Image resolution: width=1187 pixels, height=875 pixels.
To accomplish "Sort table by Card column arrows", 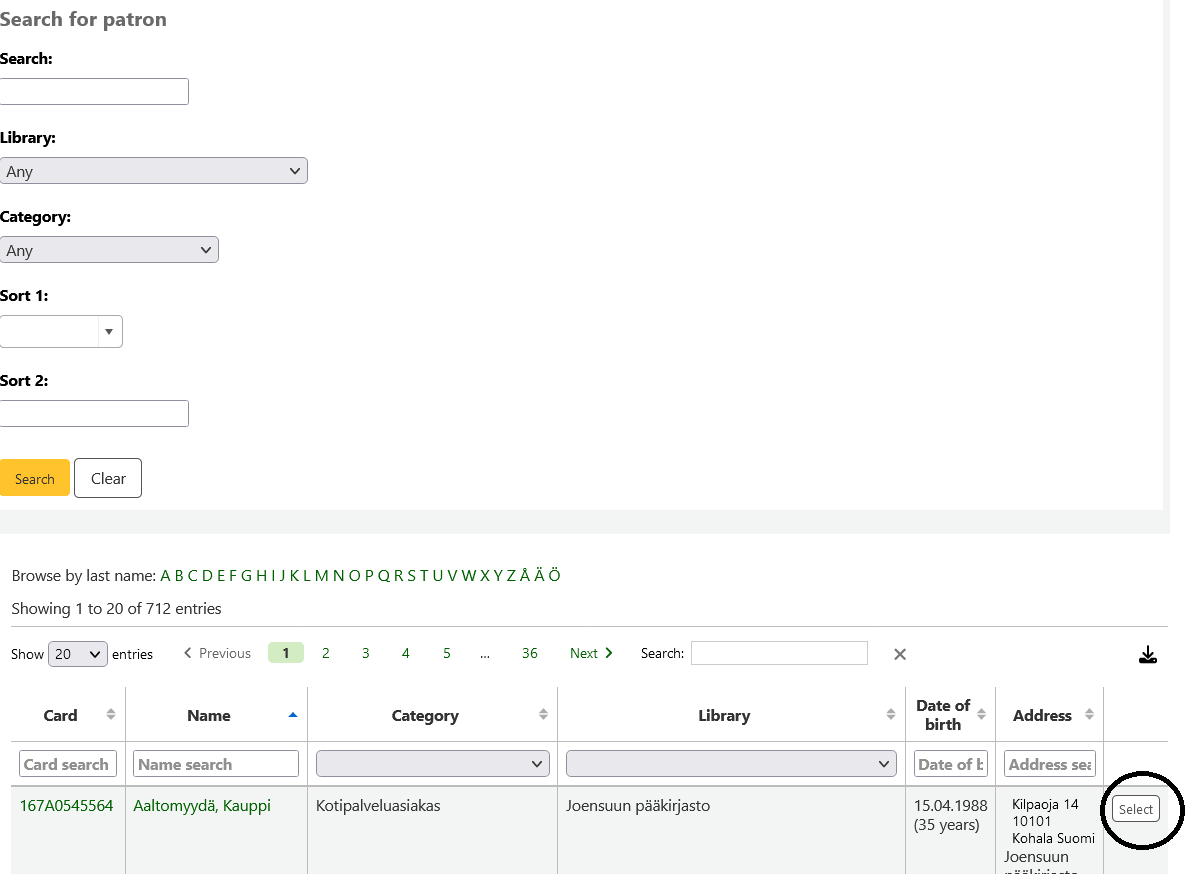I will coord(110,715).
